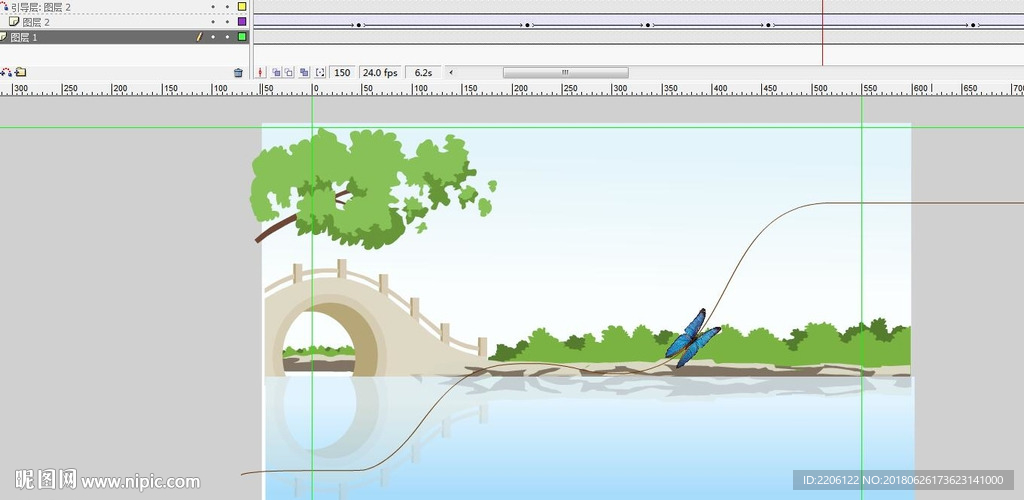Click the timeline scroll left arrow
This screenshot has width=1024, height=500.
(x=450, y=72)
